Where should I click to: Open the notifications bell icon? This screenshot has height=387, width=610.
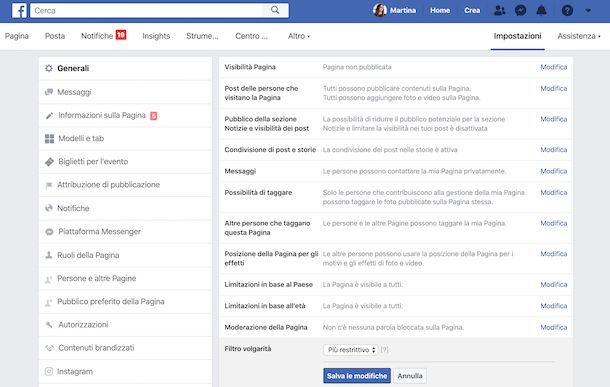click(542, 11)
